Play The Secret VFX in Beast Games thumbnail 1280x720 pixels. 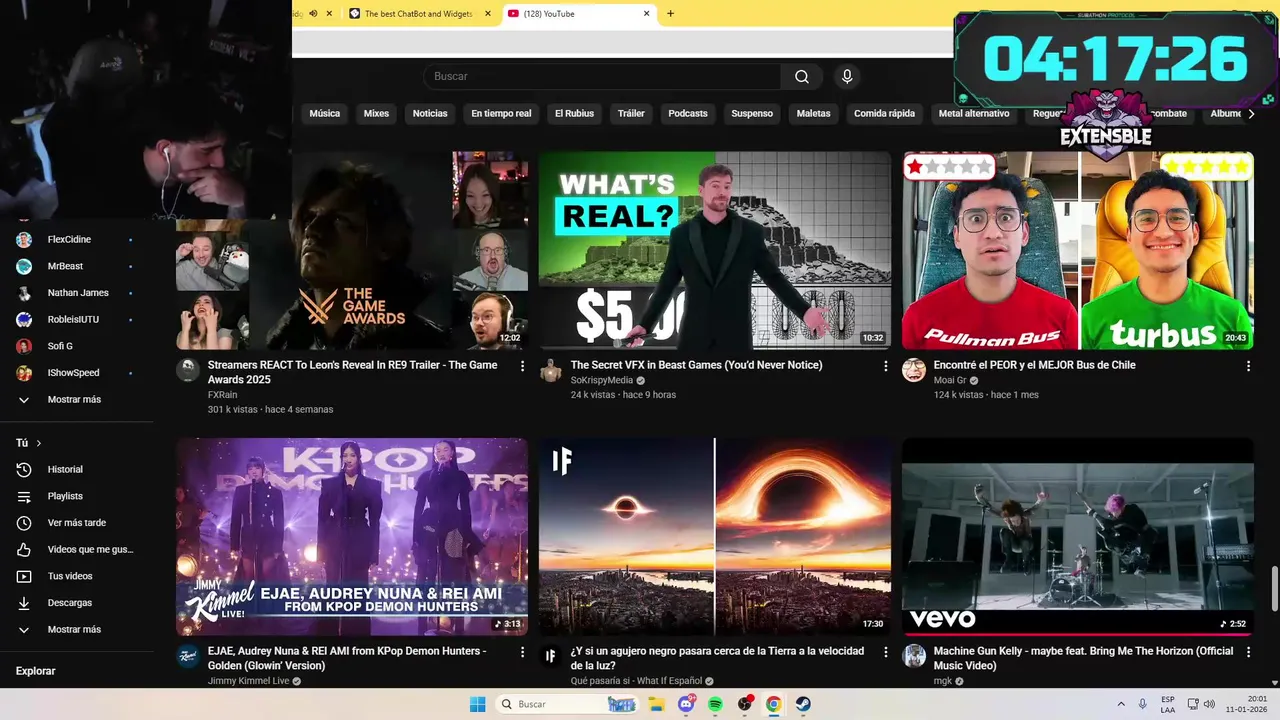pyautogui.click(x=715, y=250)
